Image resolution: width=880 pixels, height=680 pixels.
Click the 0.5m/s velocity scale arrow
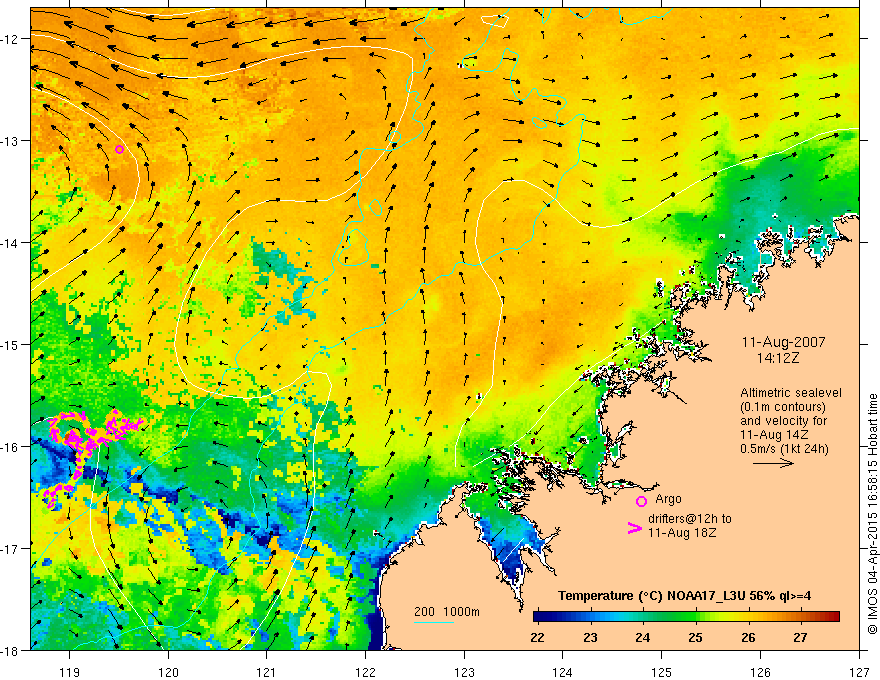point(773,463)
